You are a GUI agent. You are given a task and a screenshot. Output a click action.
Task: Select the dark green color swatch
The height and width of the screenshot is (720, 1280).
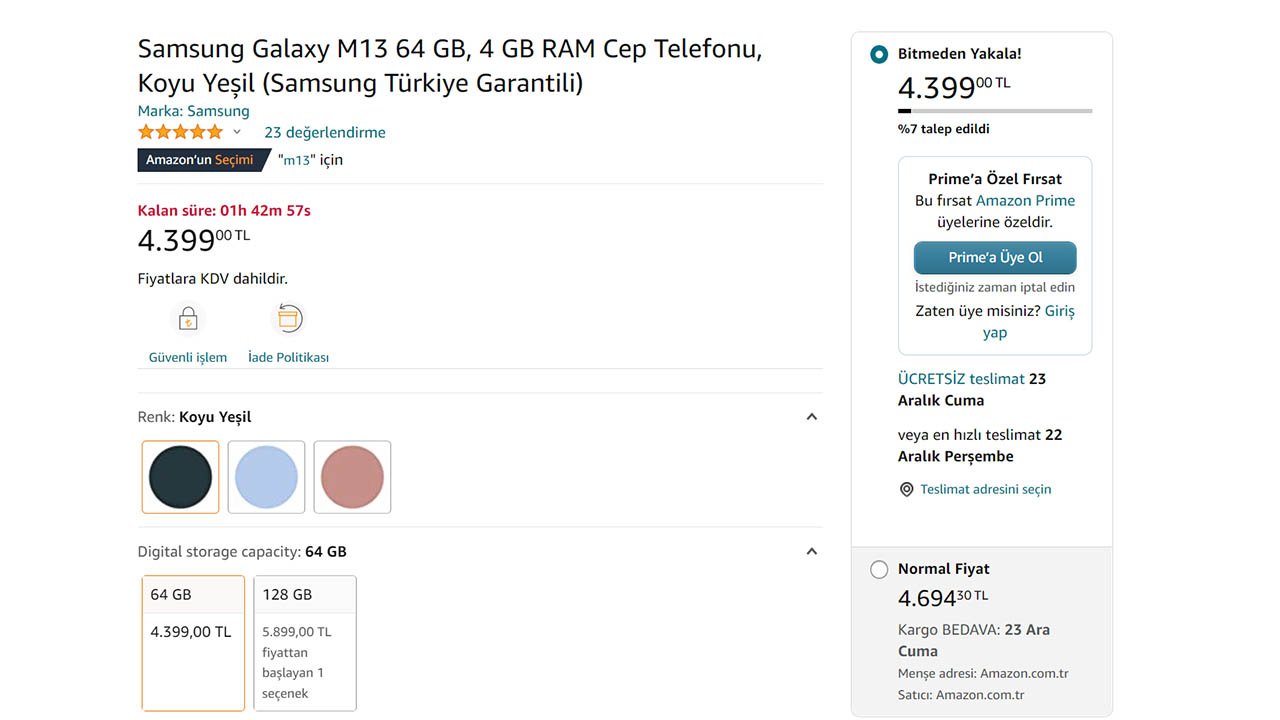[181, 477]
